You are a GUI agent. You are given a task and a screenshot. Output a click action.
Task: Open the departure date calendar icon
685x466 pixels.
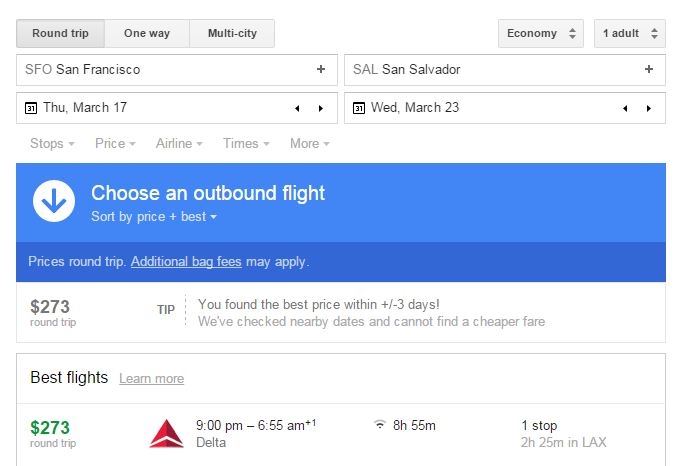31,108
